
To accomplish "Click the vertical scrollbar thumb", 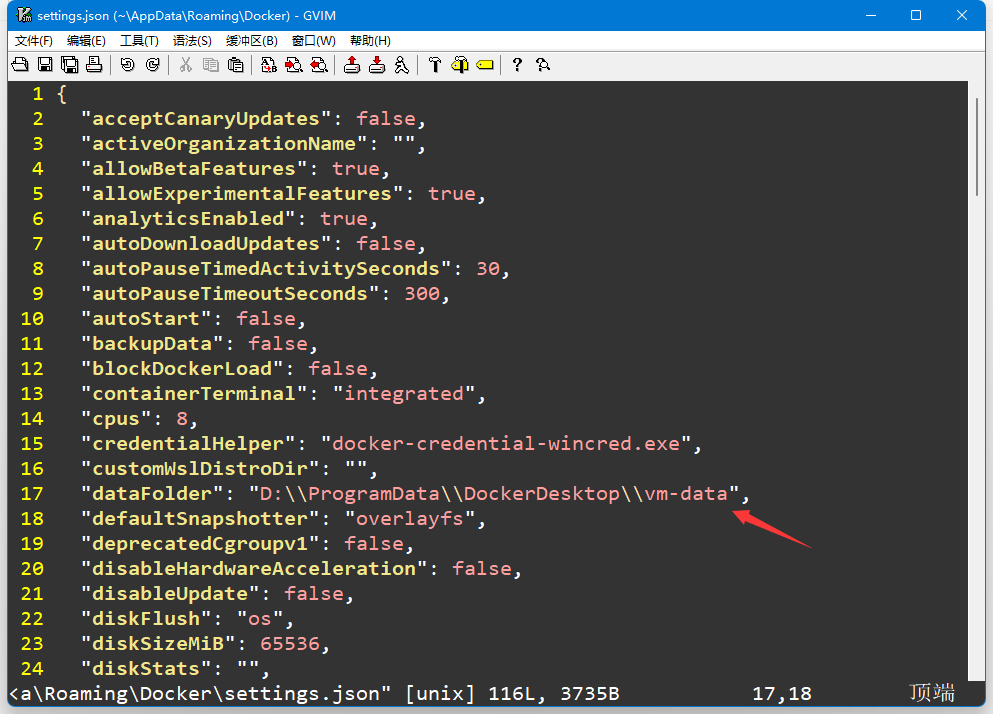I will 976,147.
